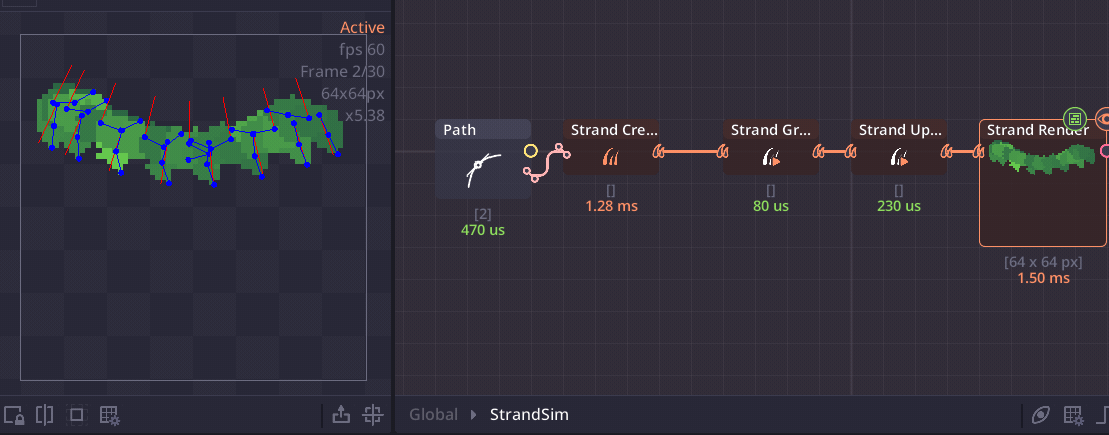Toggle the preview lock icon in the preview toolbar
The width and height of the screenshot is (1109, 435).
click(x=14, y=415)
